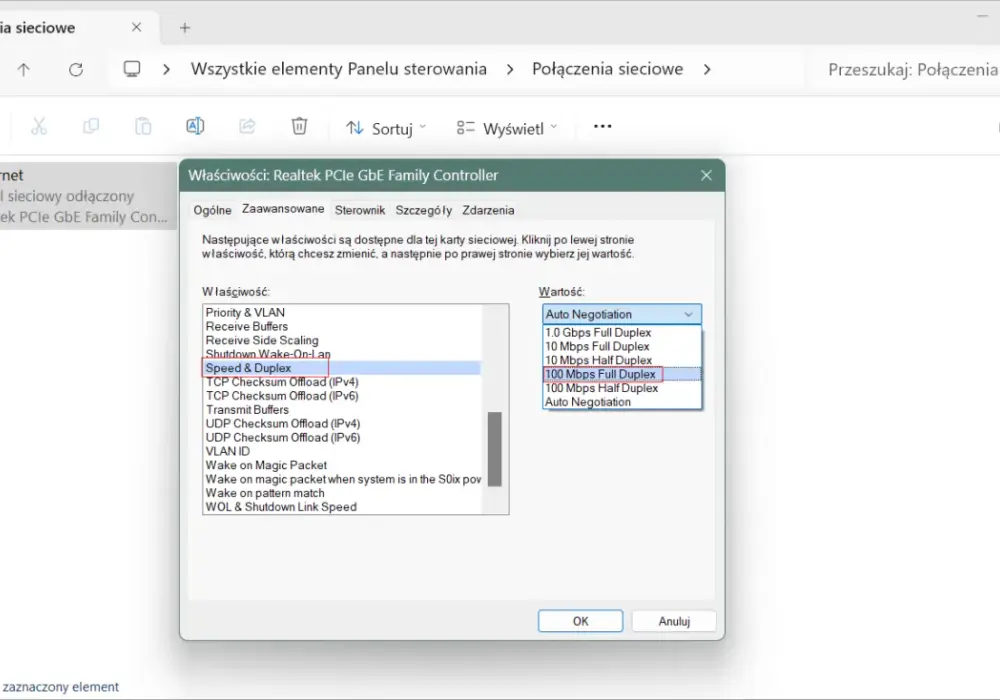The image size is (1000, 700).
Task: Go up one folder level arrow
Action: pyautogui.click(x=24, y=69)
